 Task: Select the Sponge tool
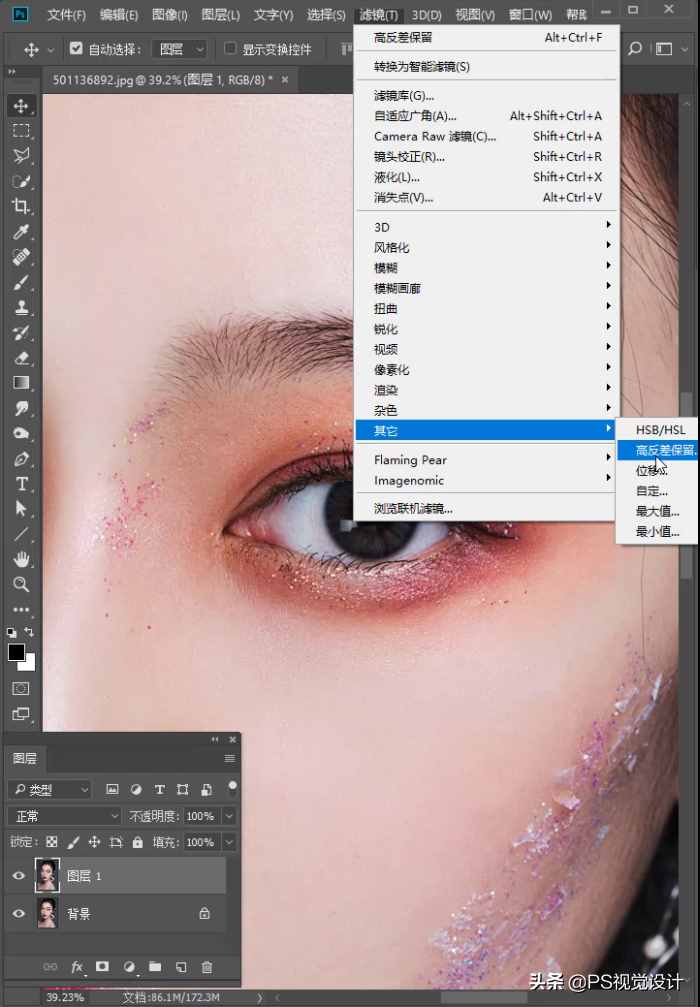pos(21,433)
